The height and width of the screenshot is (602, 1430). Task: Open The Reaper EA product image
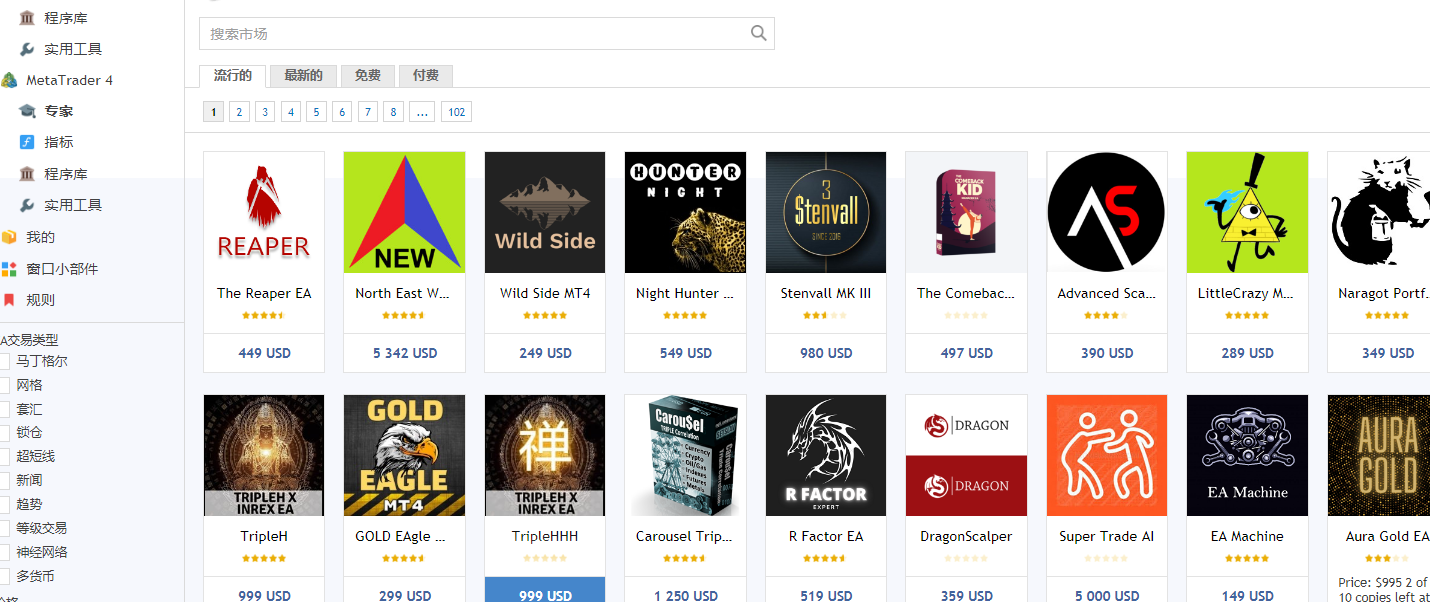pos(264,212)
